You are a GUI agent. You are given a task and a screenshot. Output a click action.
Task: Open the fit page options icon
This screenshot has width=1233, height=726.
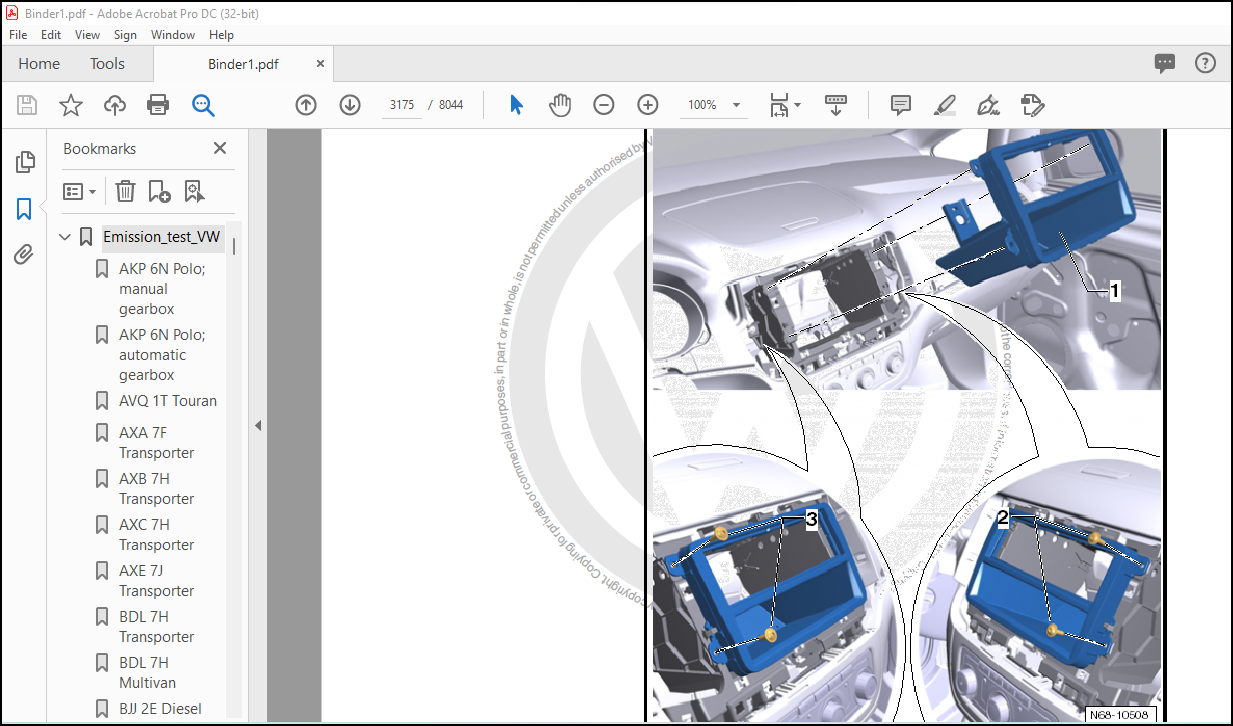click(785, 105)
